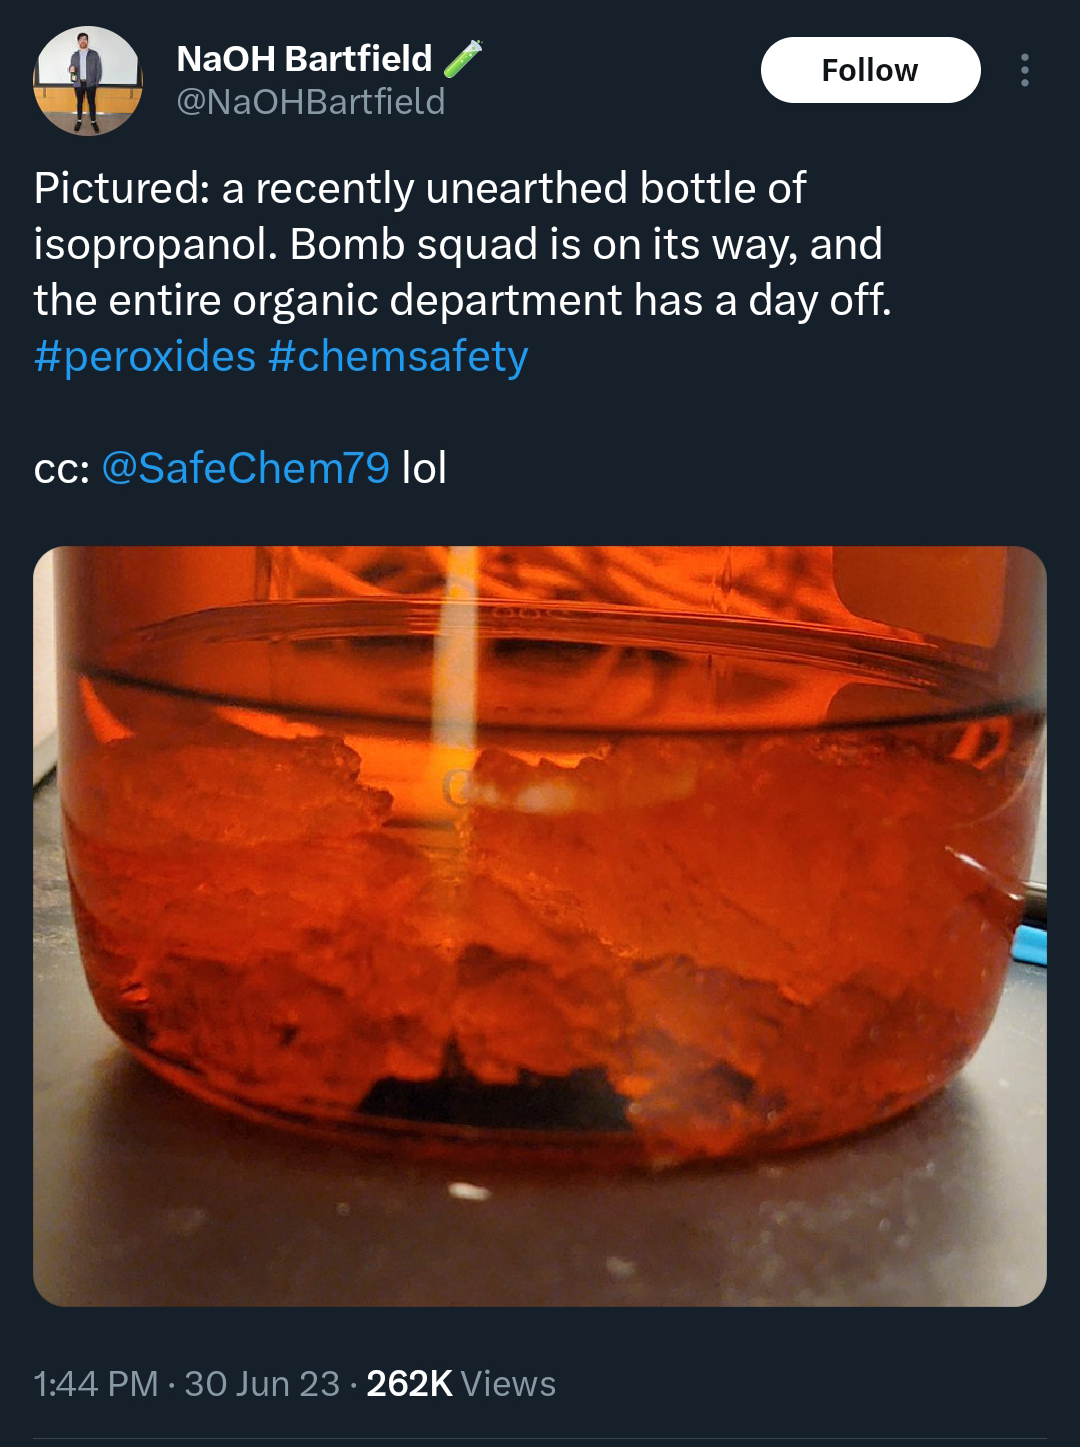Select the word 'isopropanol' in the tweet
This screenshot has width=1080, height=1447.
click(x=155, y=244)
